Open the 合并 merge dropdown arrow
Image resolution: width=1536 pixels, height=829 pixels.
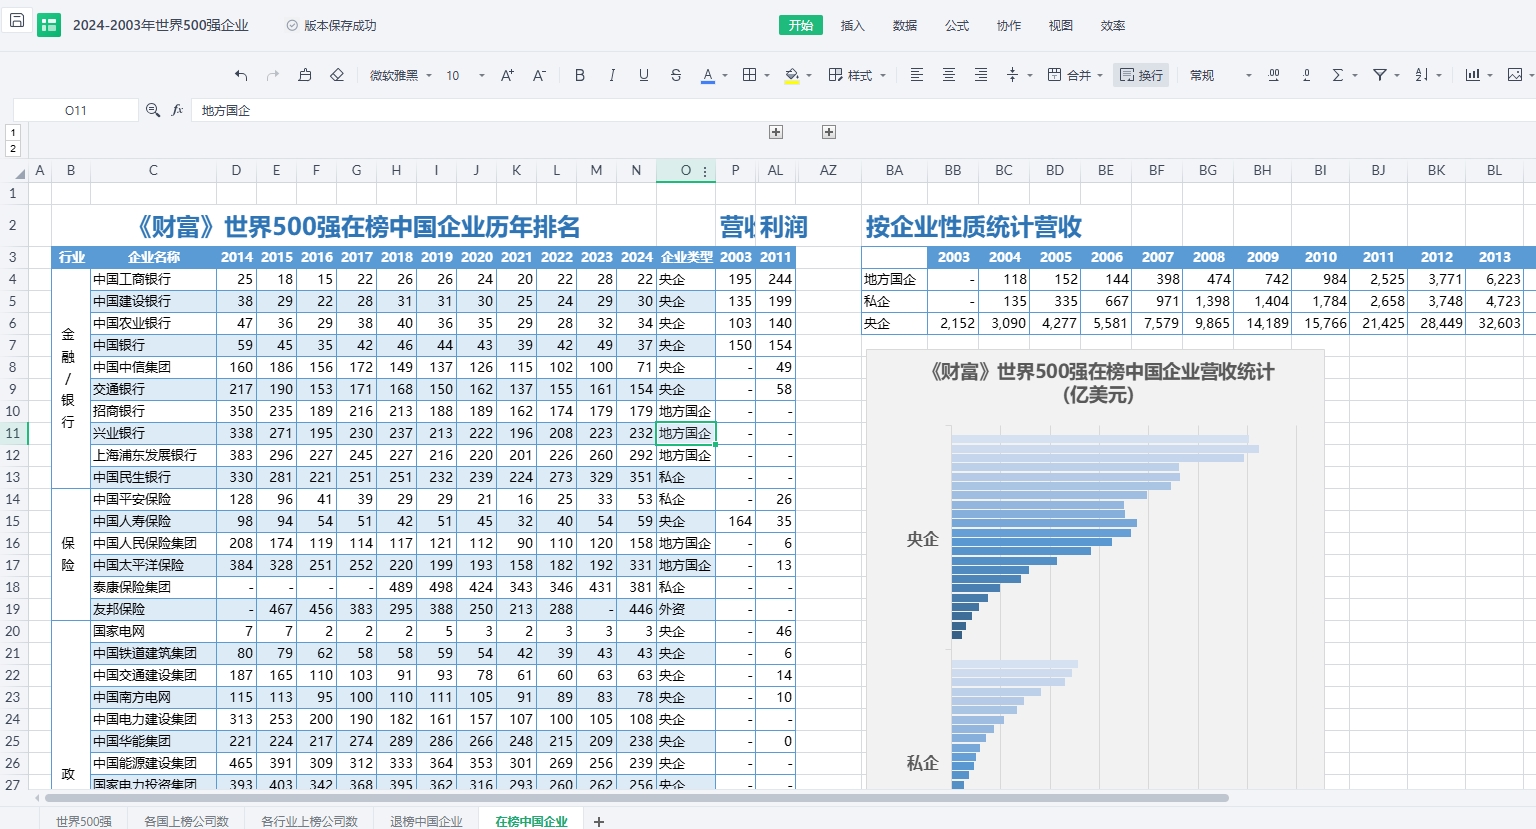coord(1100,75)
